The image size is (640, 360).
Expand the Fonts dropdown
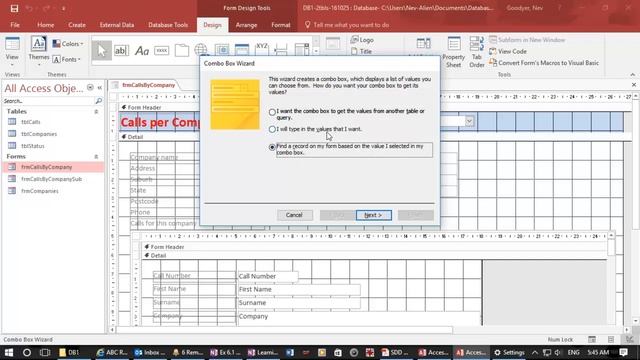67,60
